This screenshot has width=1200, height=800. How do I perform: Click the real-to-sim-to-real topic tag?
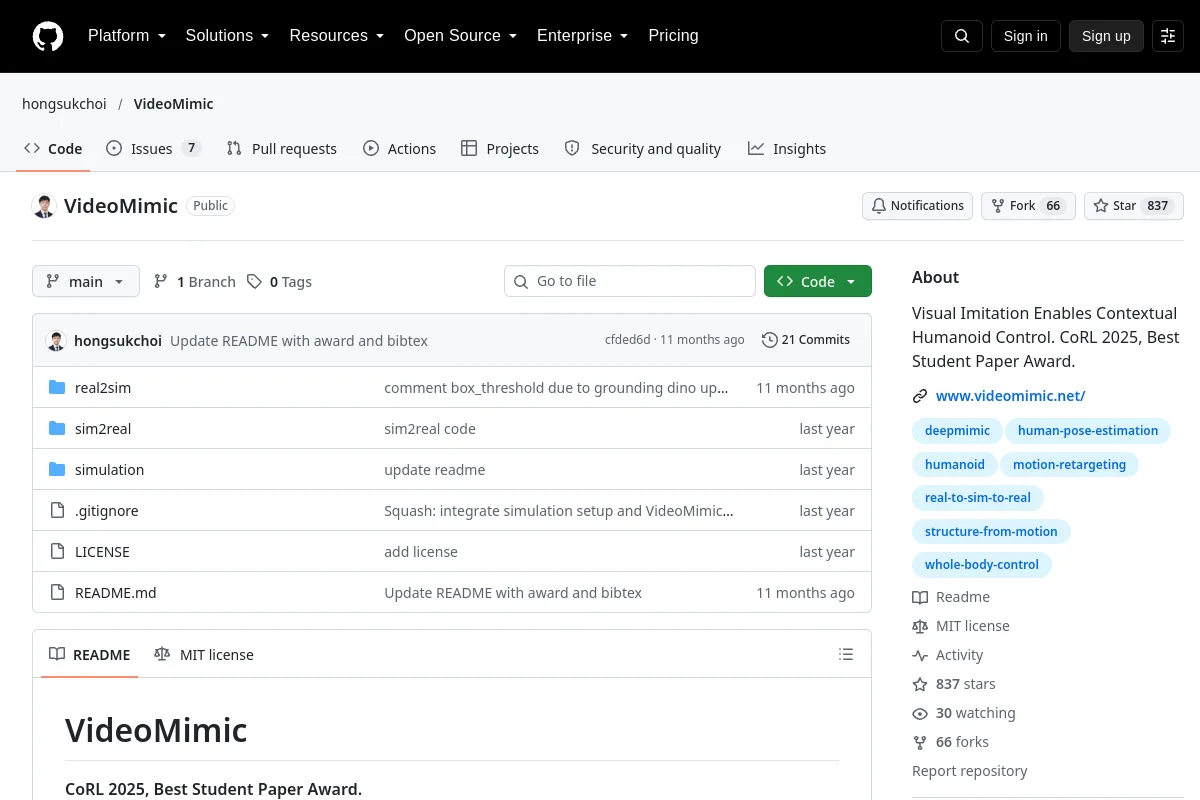point(978,498)
